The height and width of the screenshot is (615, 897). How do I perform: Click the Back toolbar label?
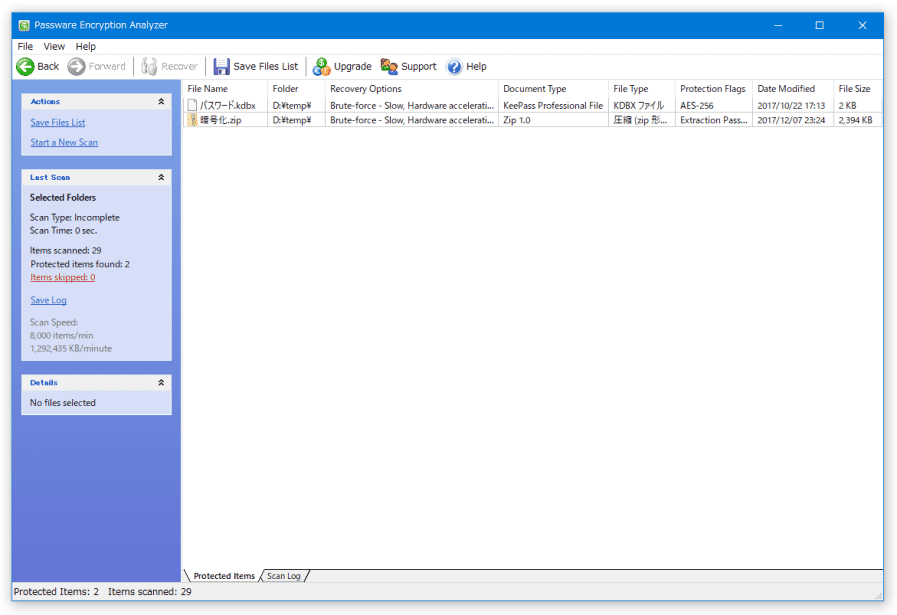(x=48, y=66)
